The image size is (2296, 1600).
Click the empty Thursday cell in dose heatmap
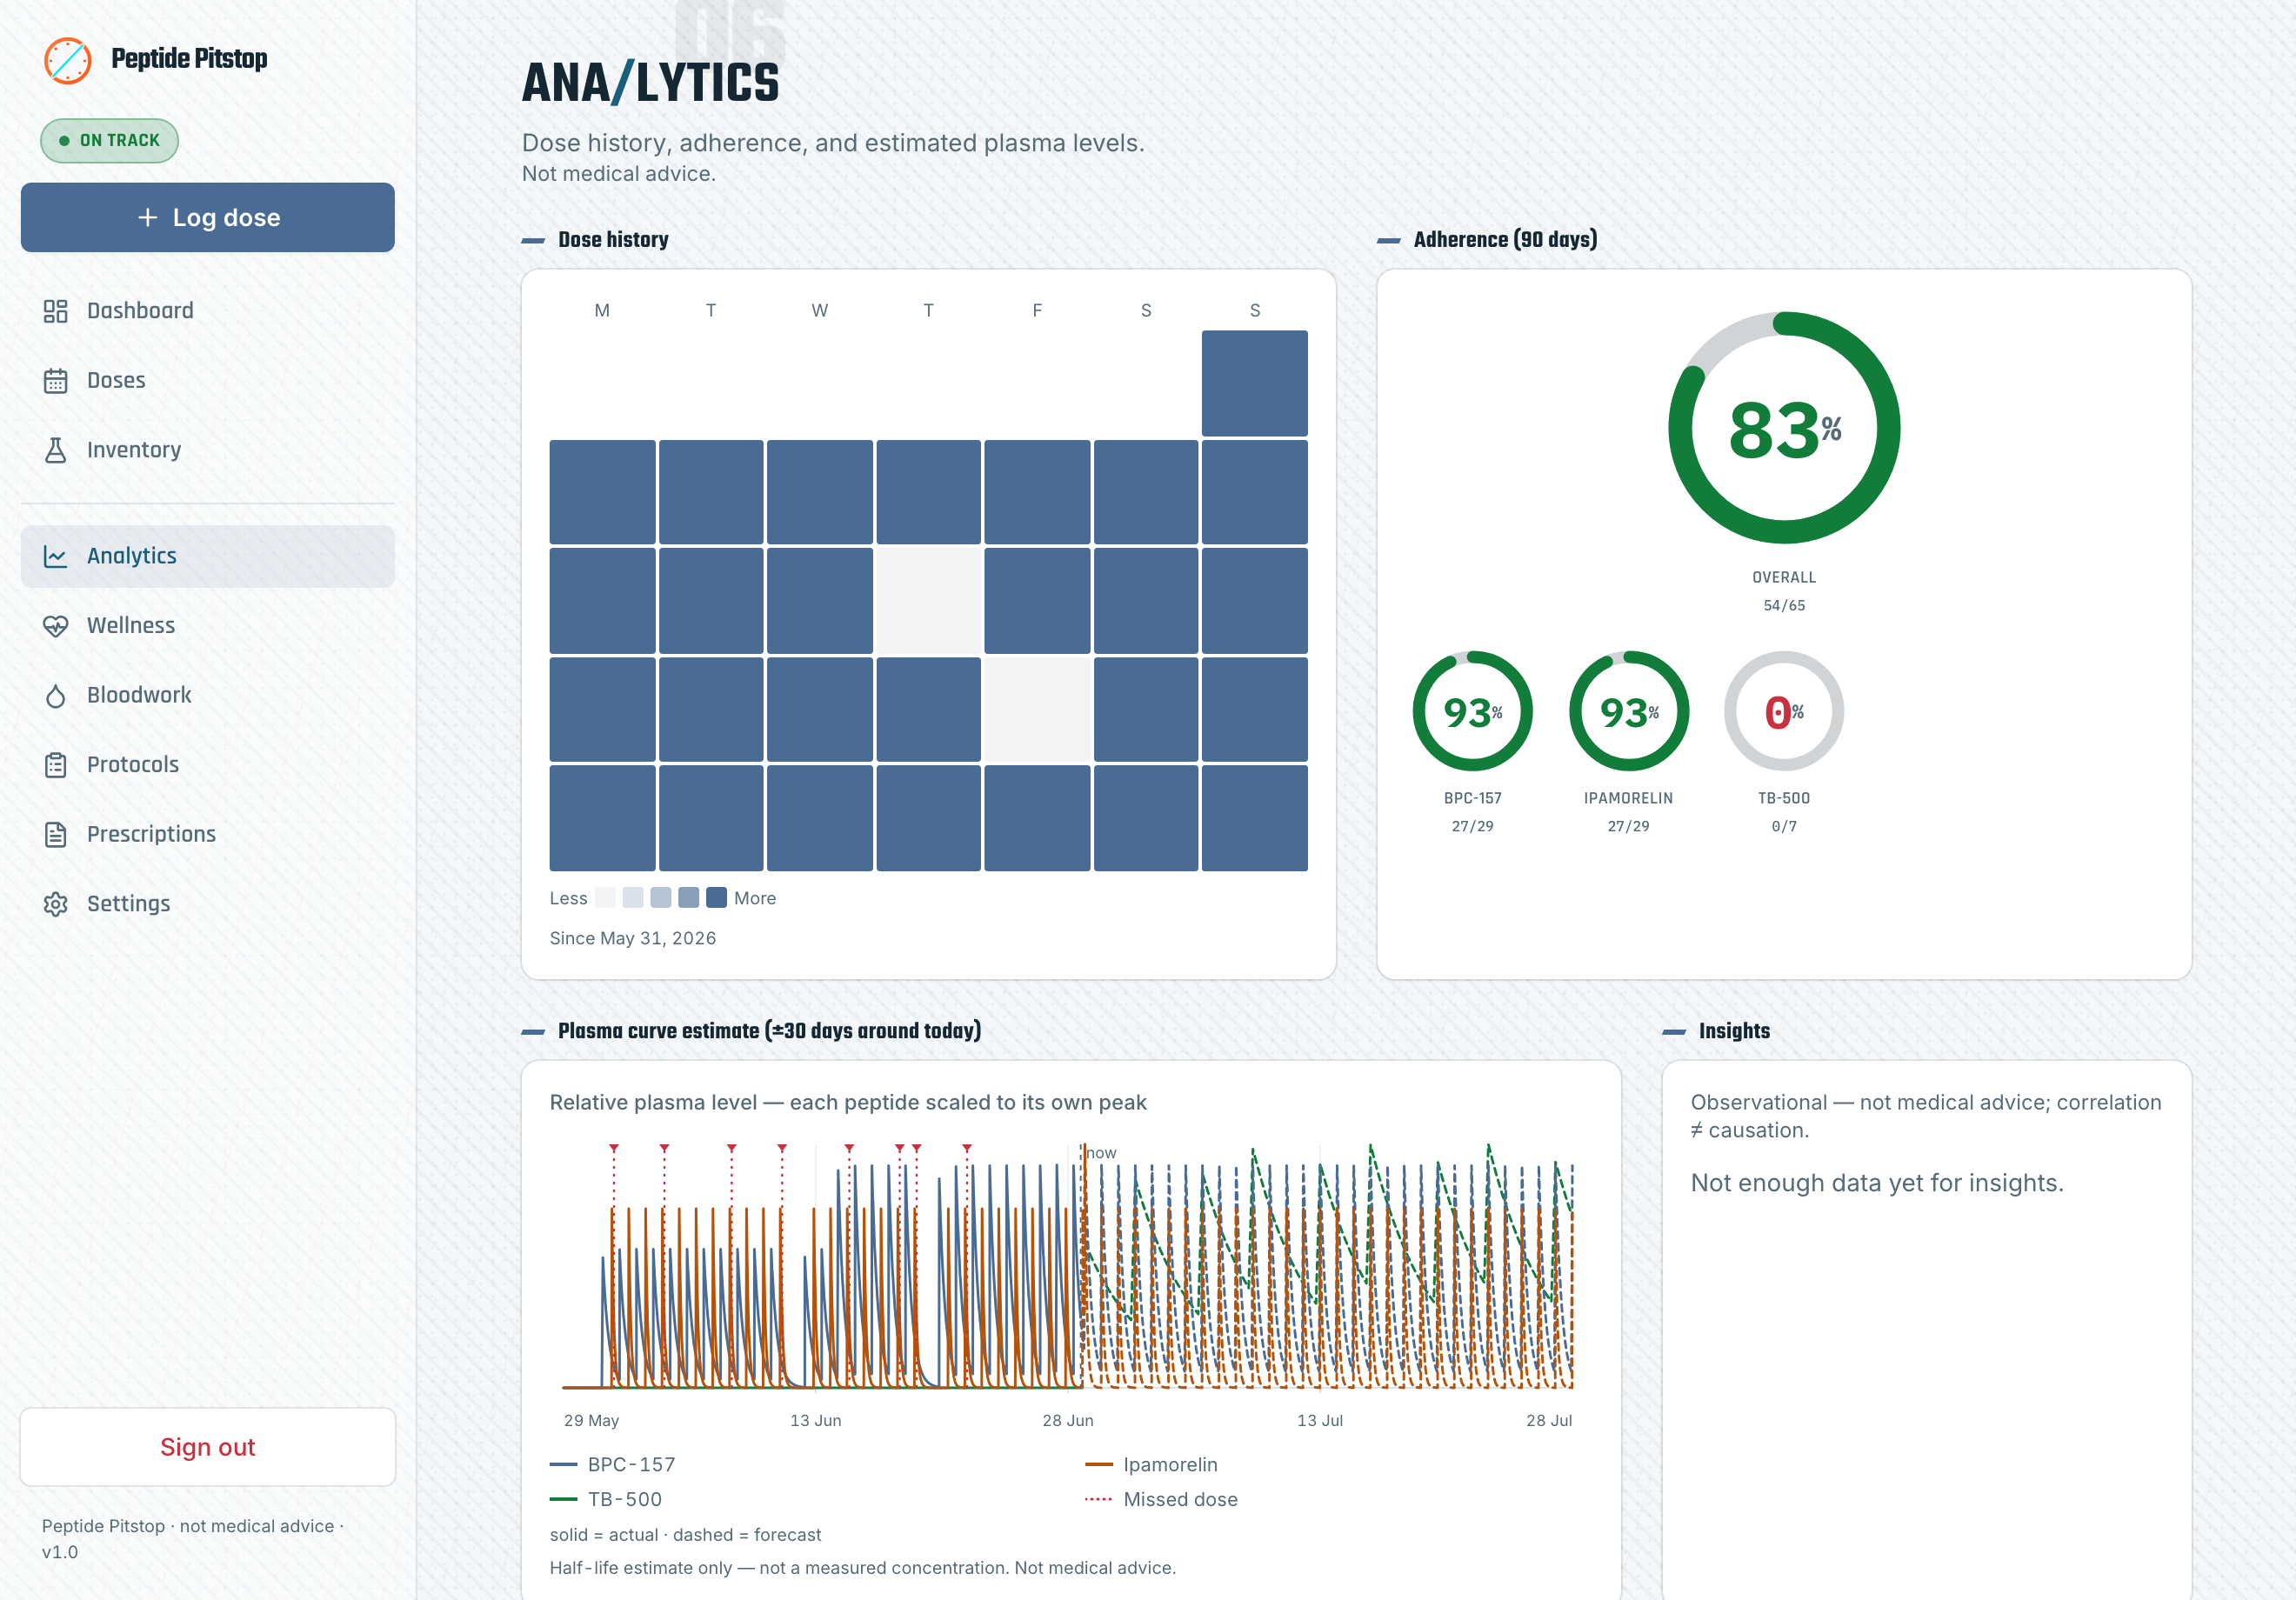pos(929,601)
